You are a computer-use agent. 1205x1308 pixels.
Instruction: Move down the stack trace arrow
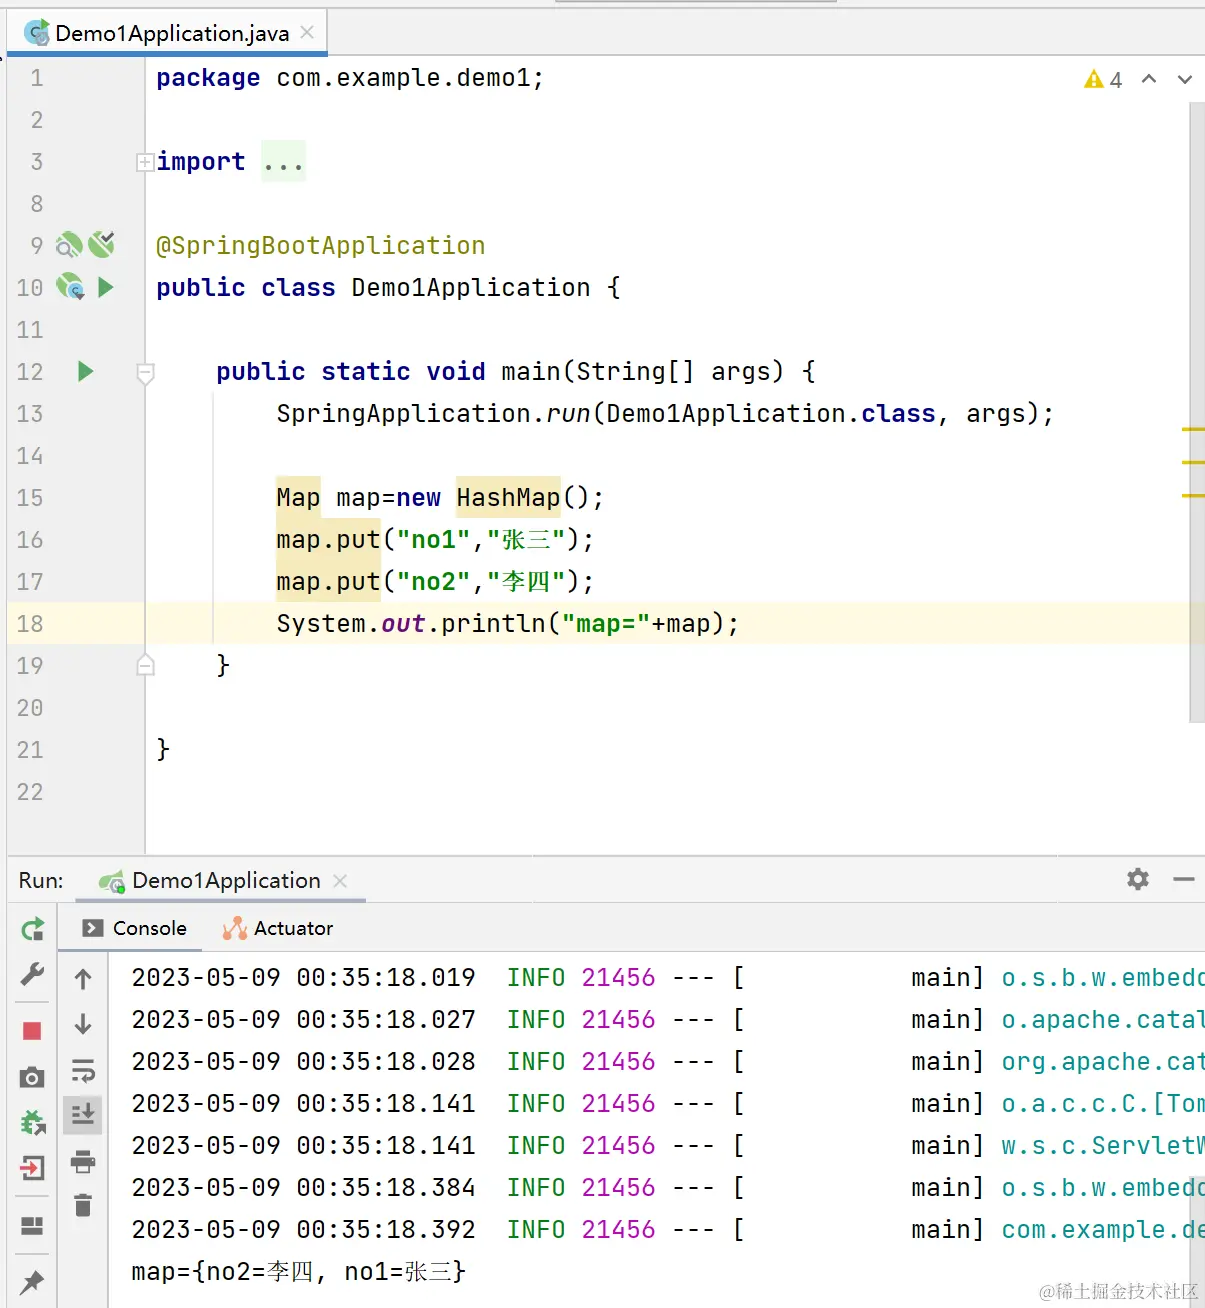pyautogui.click(x=83, y=1024)
